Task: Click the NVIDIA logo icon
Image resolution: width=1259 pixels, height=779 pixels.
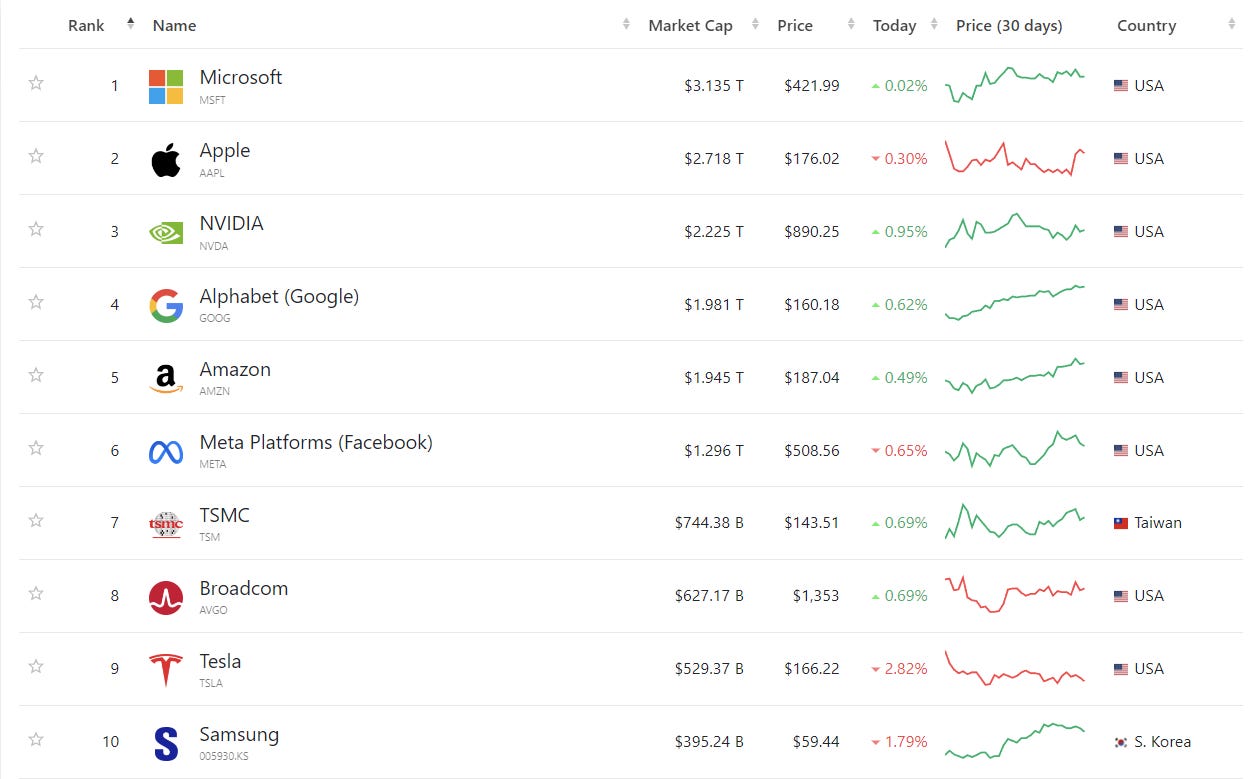Action: pos(166,233)
